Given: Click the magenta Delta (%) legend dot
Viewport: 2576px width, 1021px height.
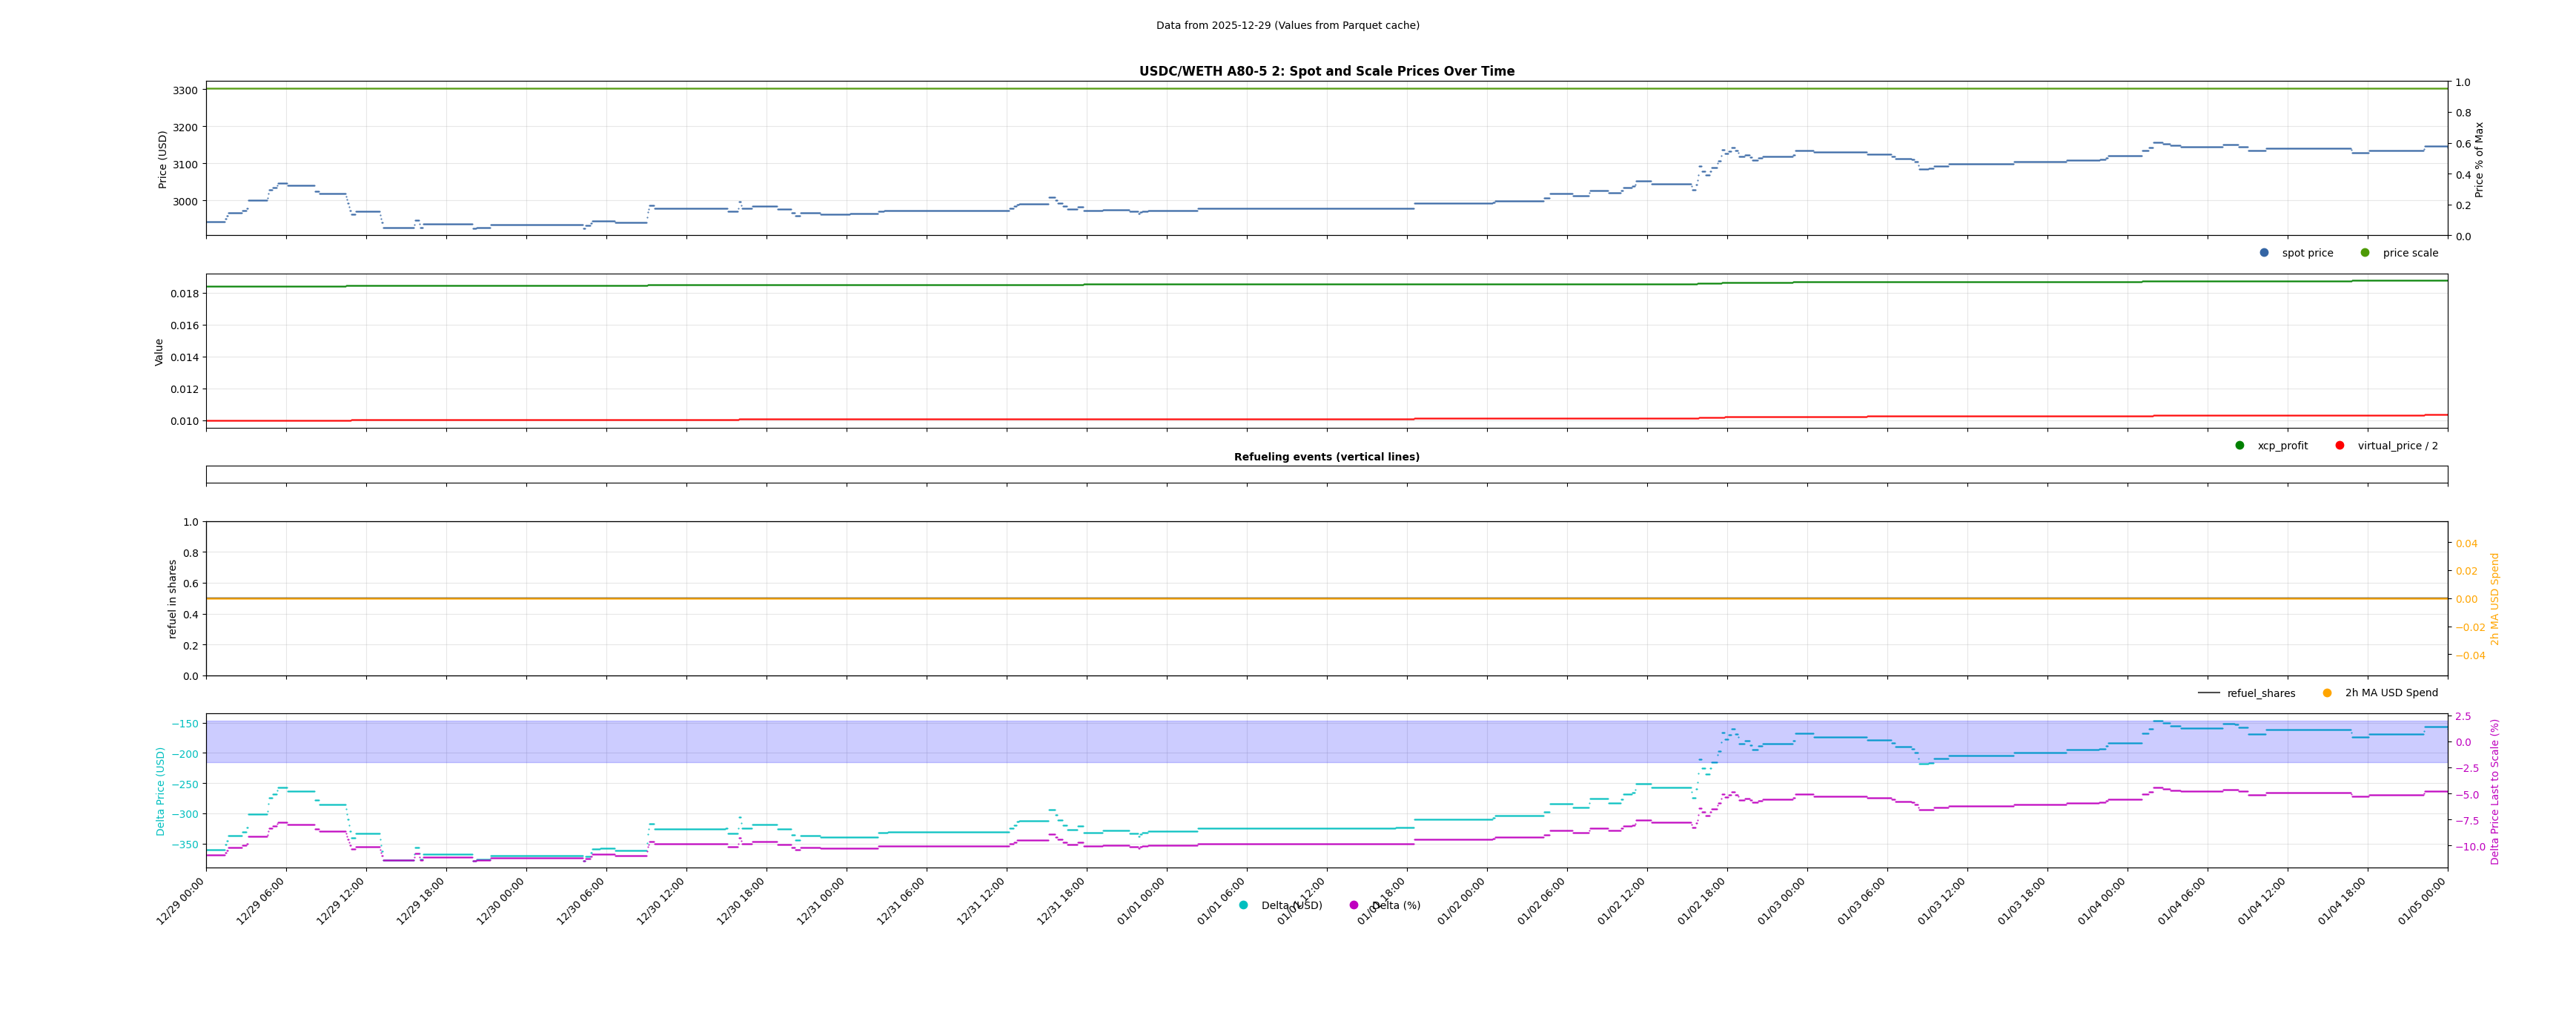Looking at the screenshot, I should tap(1354, 906).
